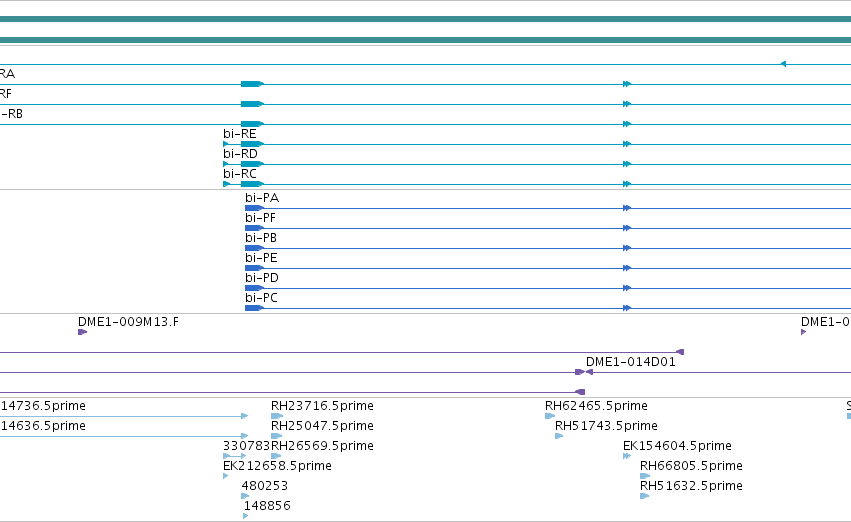
Task: Select the bi-PD protein label
Action: coord(262,278)
